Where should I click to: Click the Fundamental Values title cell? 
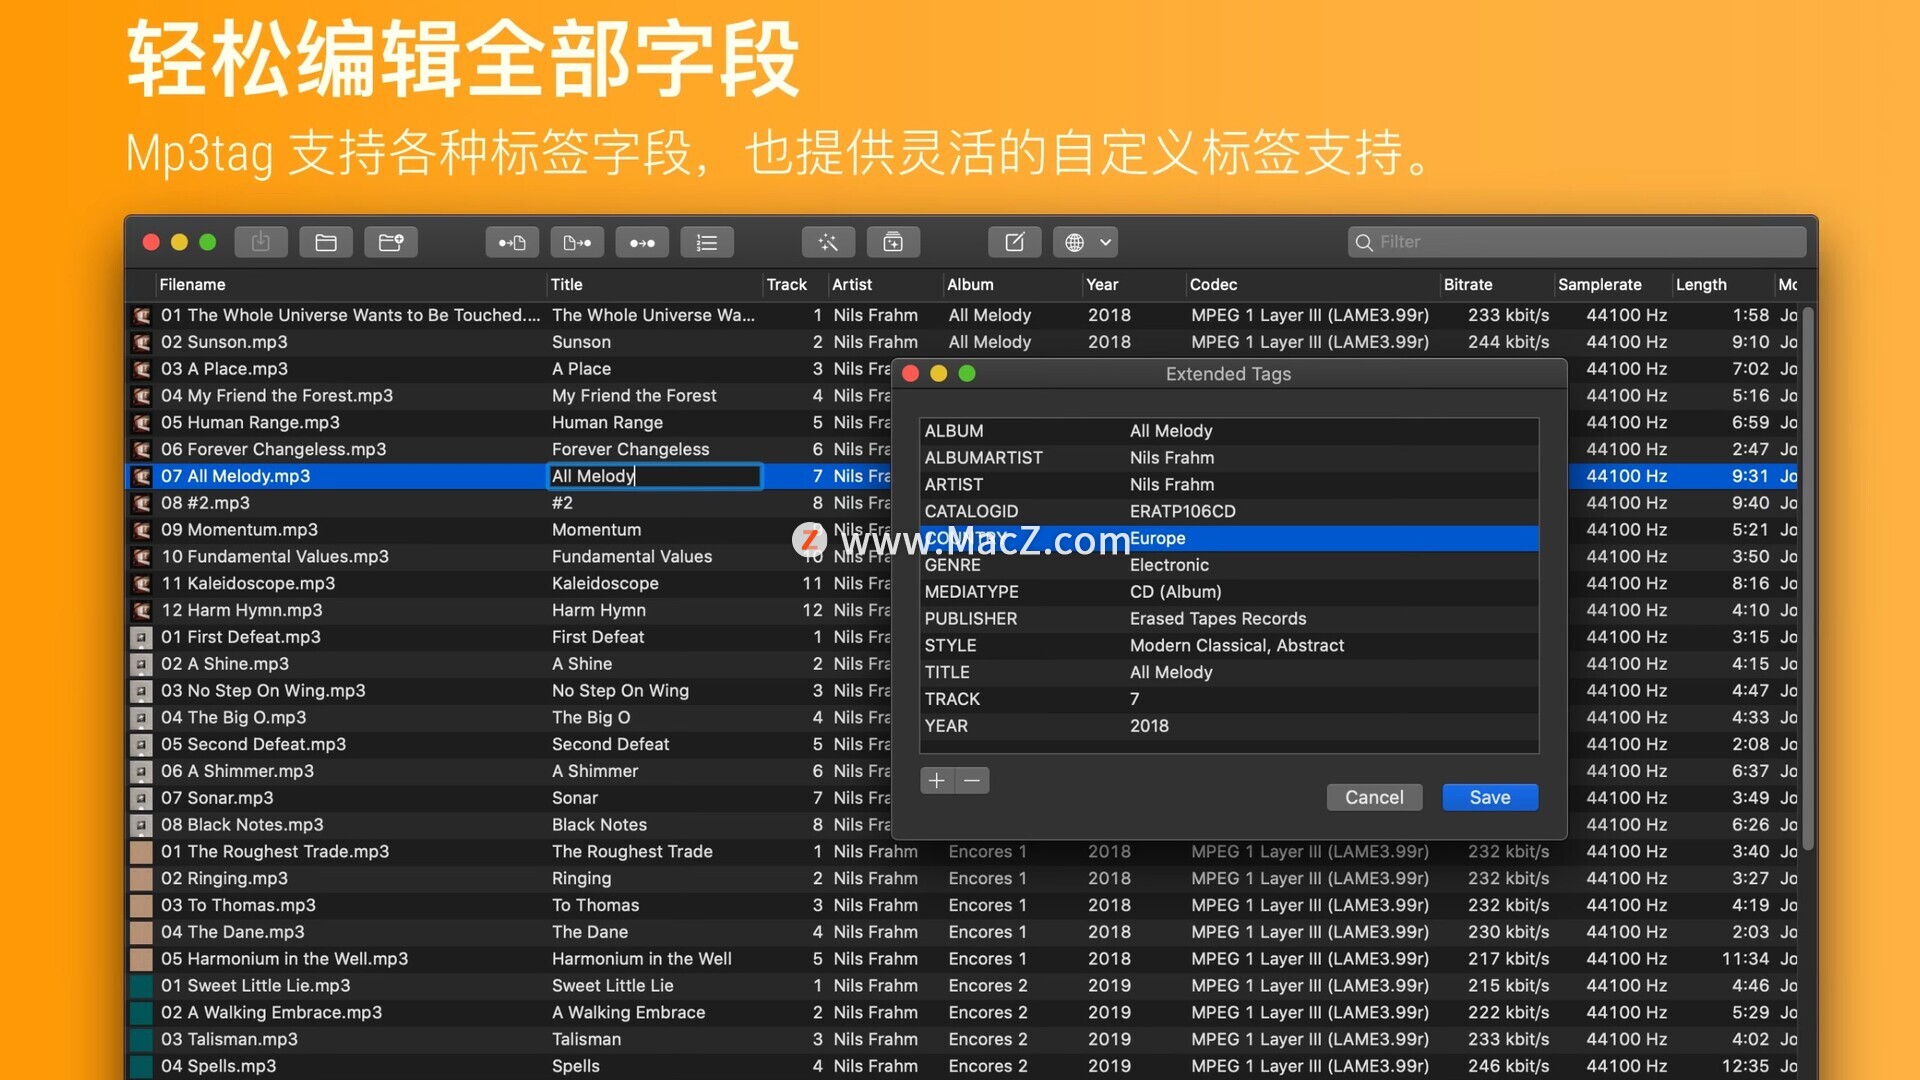pyautogui.click(x=632, y=557)
